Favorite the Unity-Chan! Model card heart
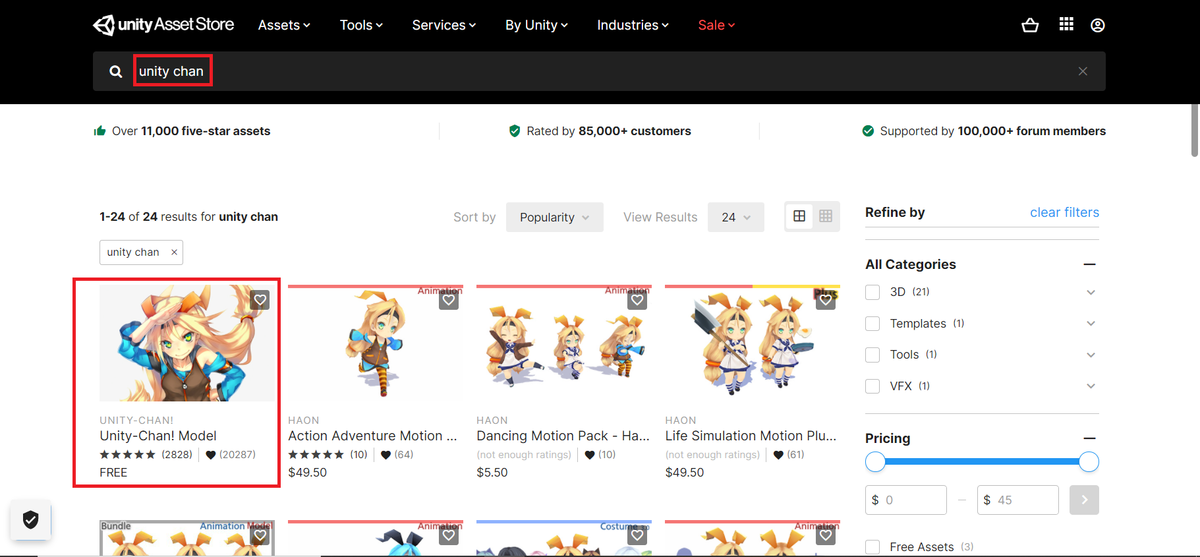1200x557 pixels. 260,300
